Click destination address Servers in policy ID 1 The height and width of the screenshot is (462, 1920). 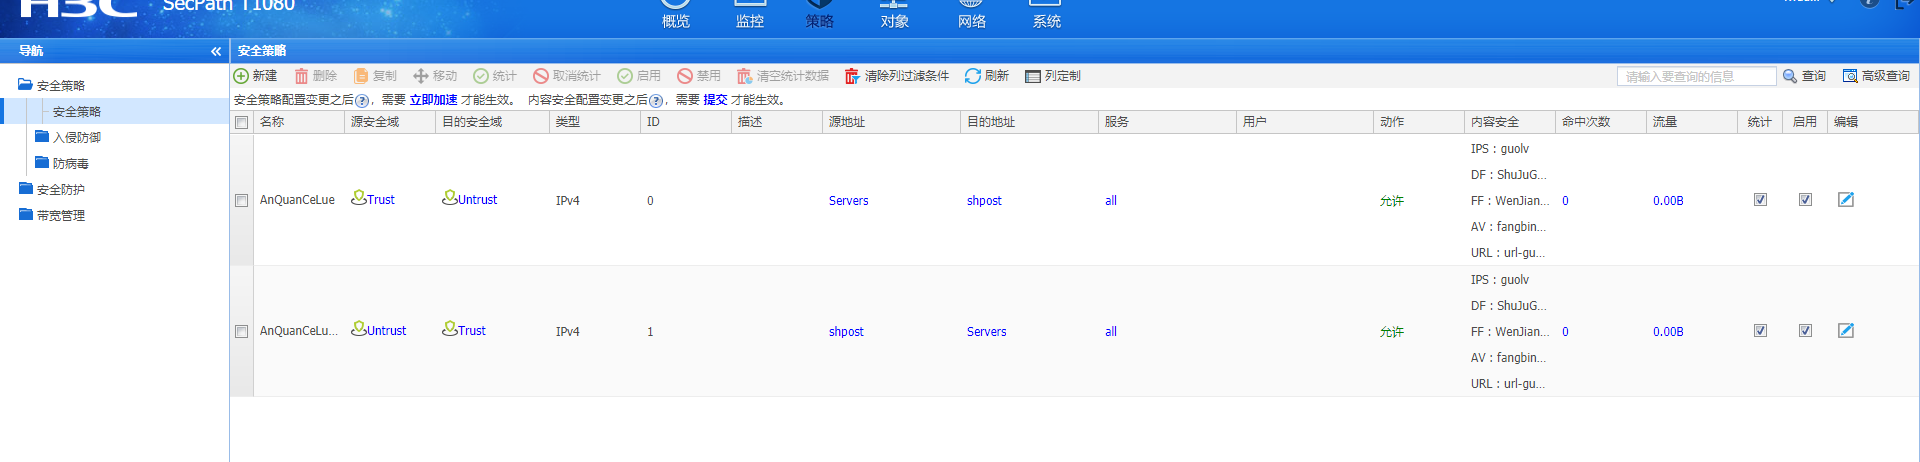click(987, 332)
